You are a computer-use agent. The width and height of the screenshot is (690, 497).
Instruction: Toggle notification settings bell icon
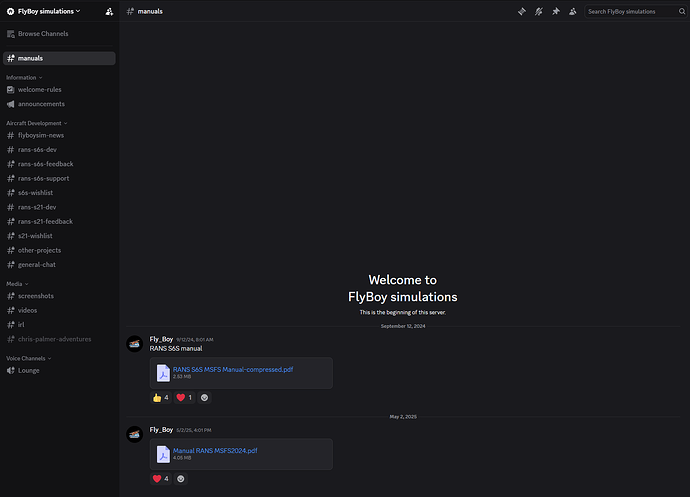coord(539,11)
